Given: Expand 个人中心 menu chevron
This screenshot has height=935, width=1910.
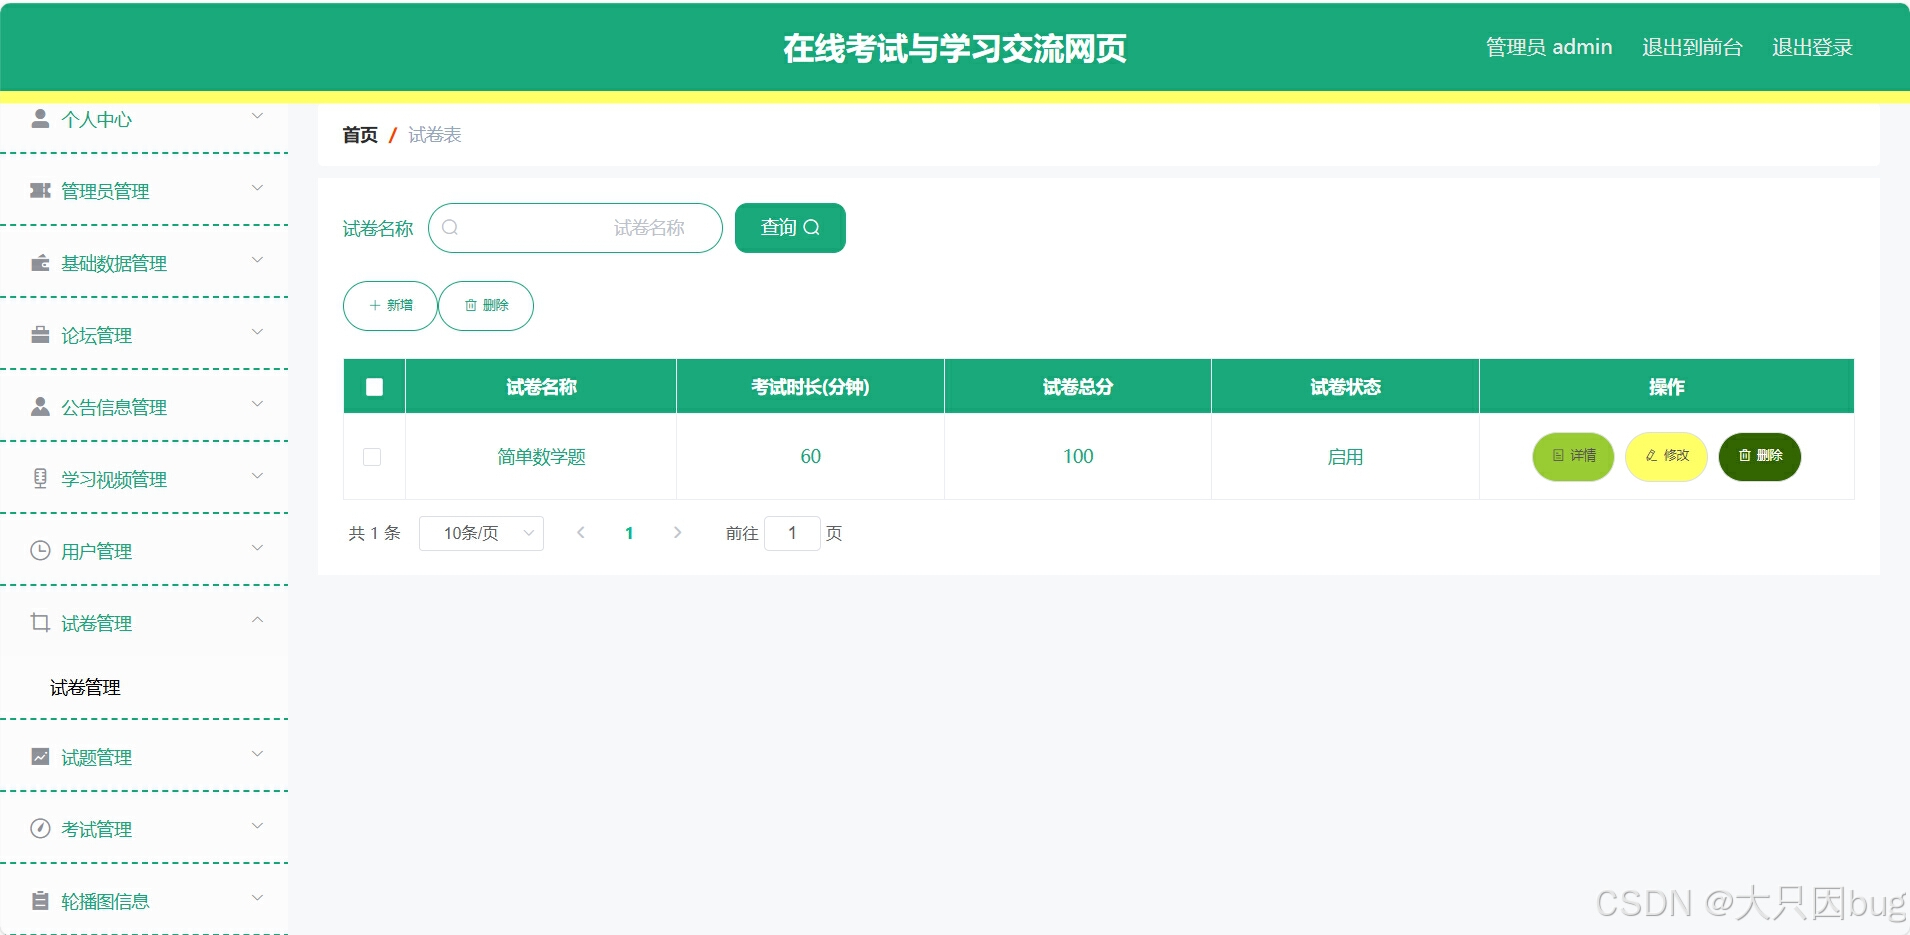Looking at the screenshot, I should pos(257,117).
